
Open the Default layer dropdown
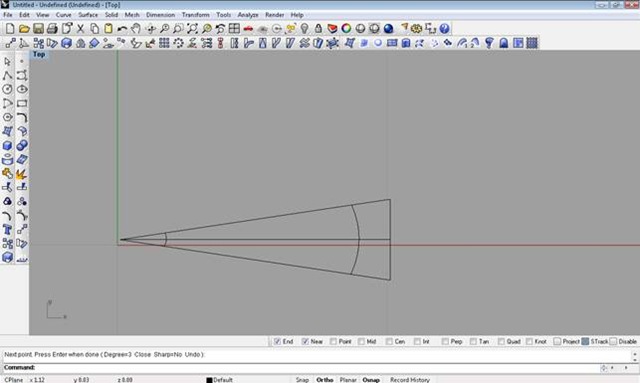click(220, 380)
